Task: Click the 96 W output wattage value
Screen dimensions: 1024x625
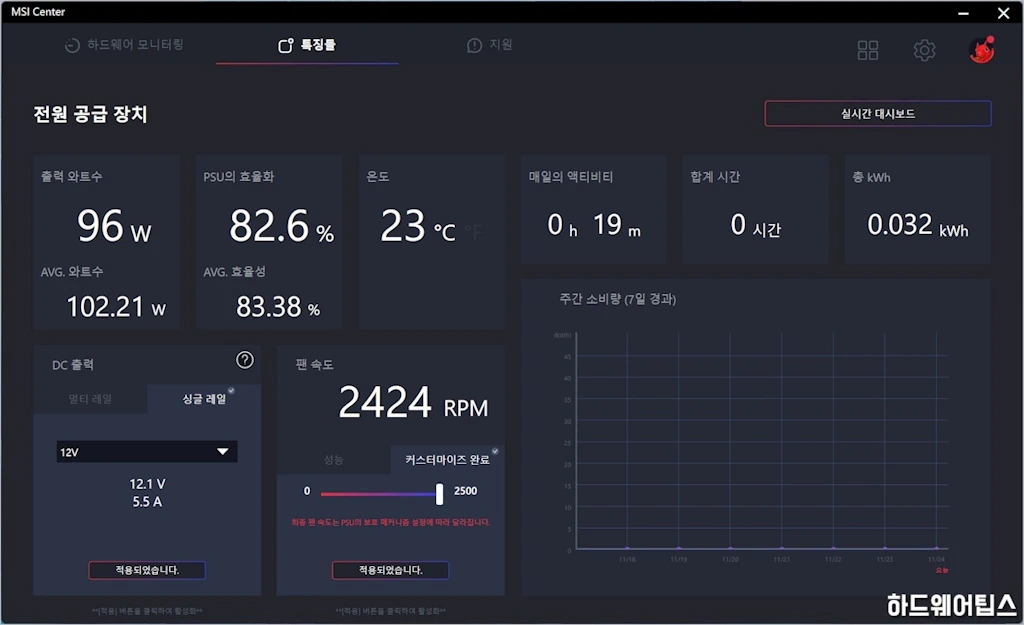Action: point(114,227)
